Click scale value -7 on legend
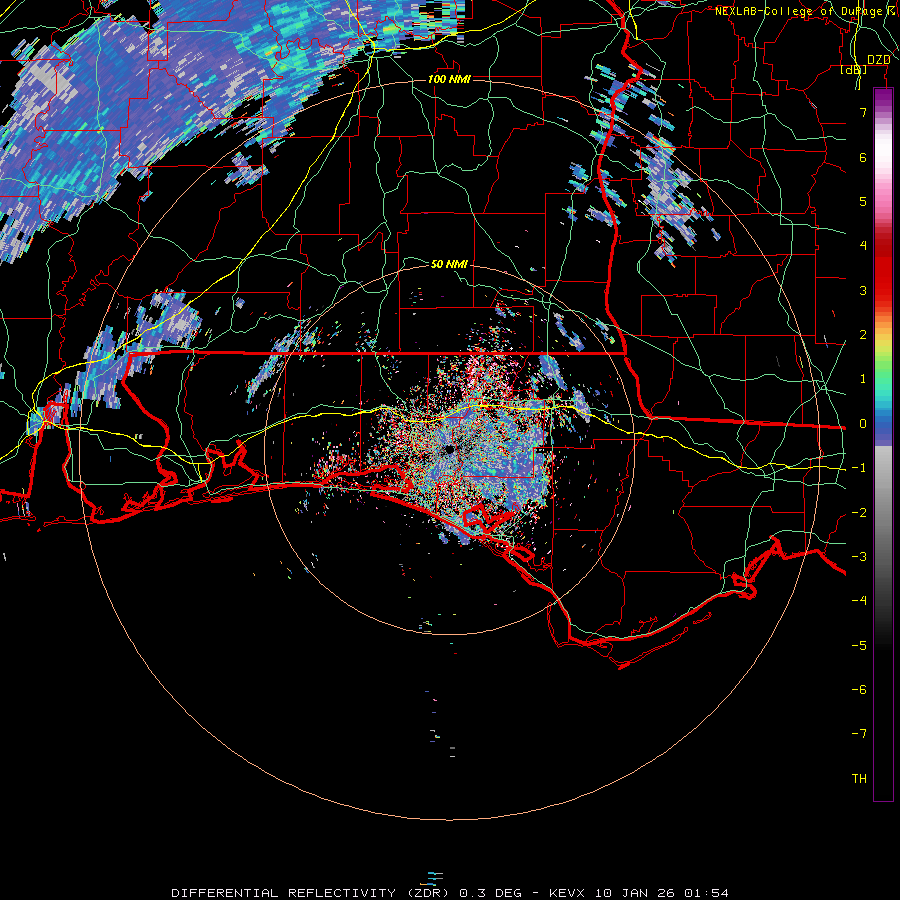Viewport: 900px width, 900px height. [x=859, y=734]
